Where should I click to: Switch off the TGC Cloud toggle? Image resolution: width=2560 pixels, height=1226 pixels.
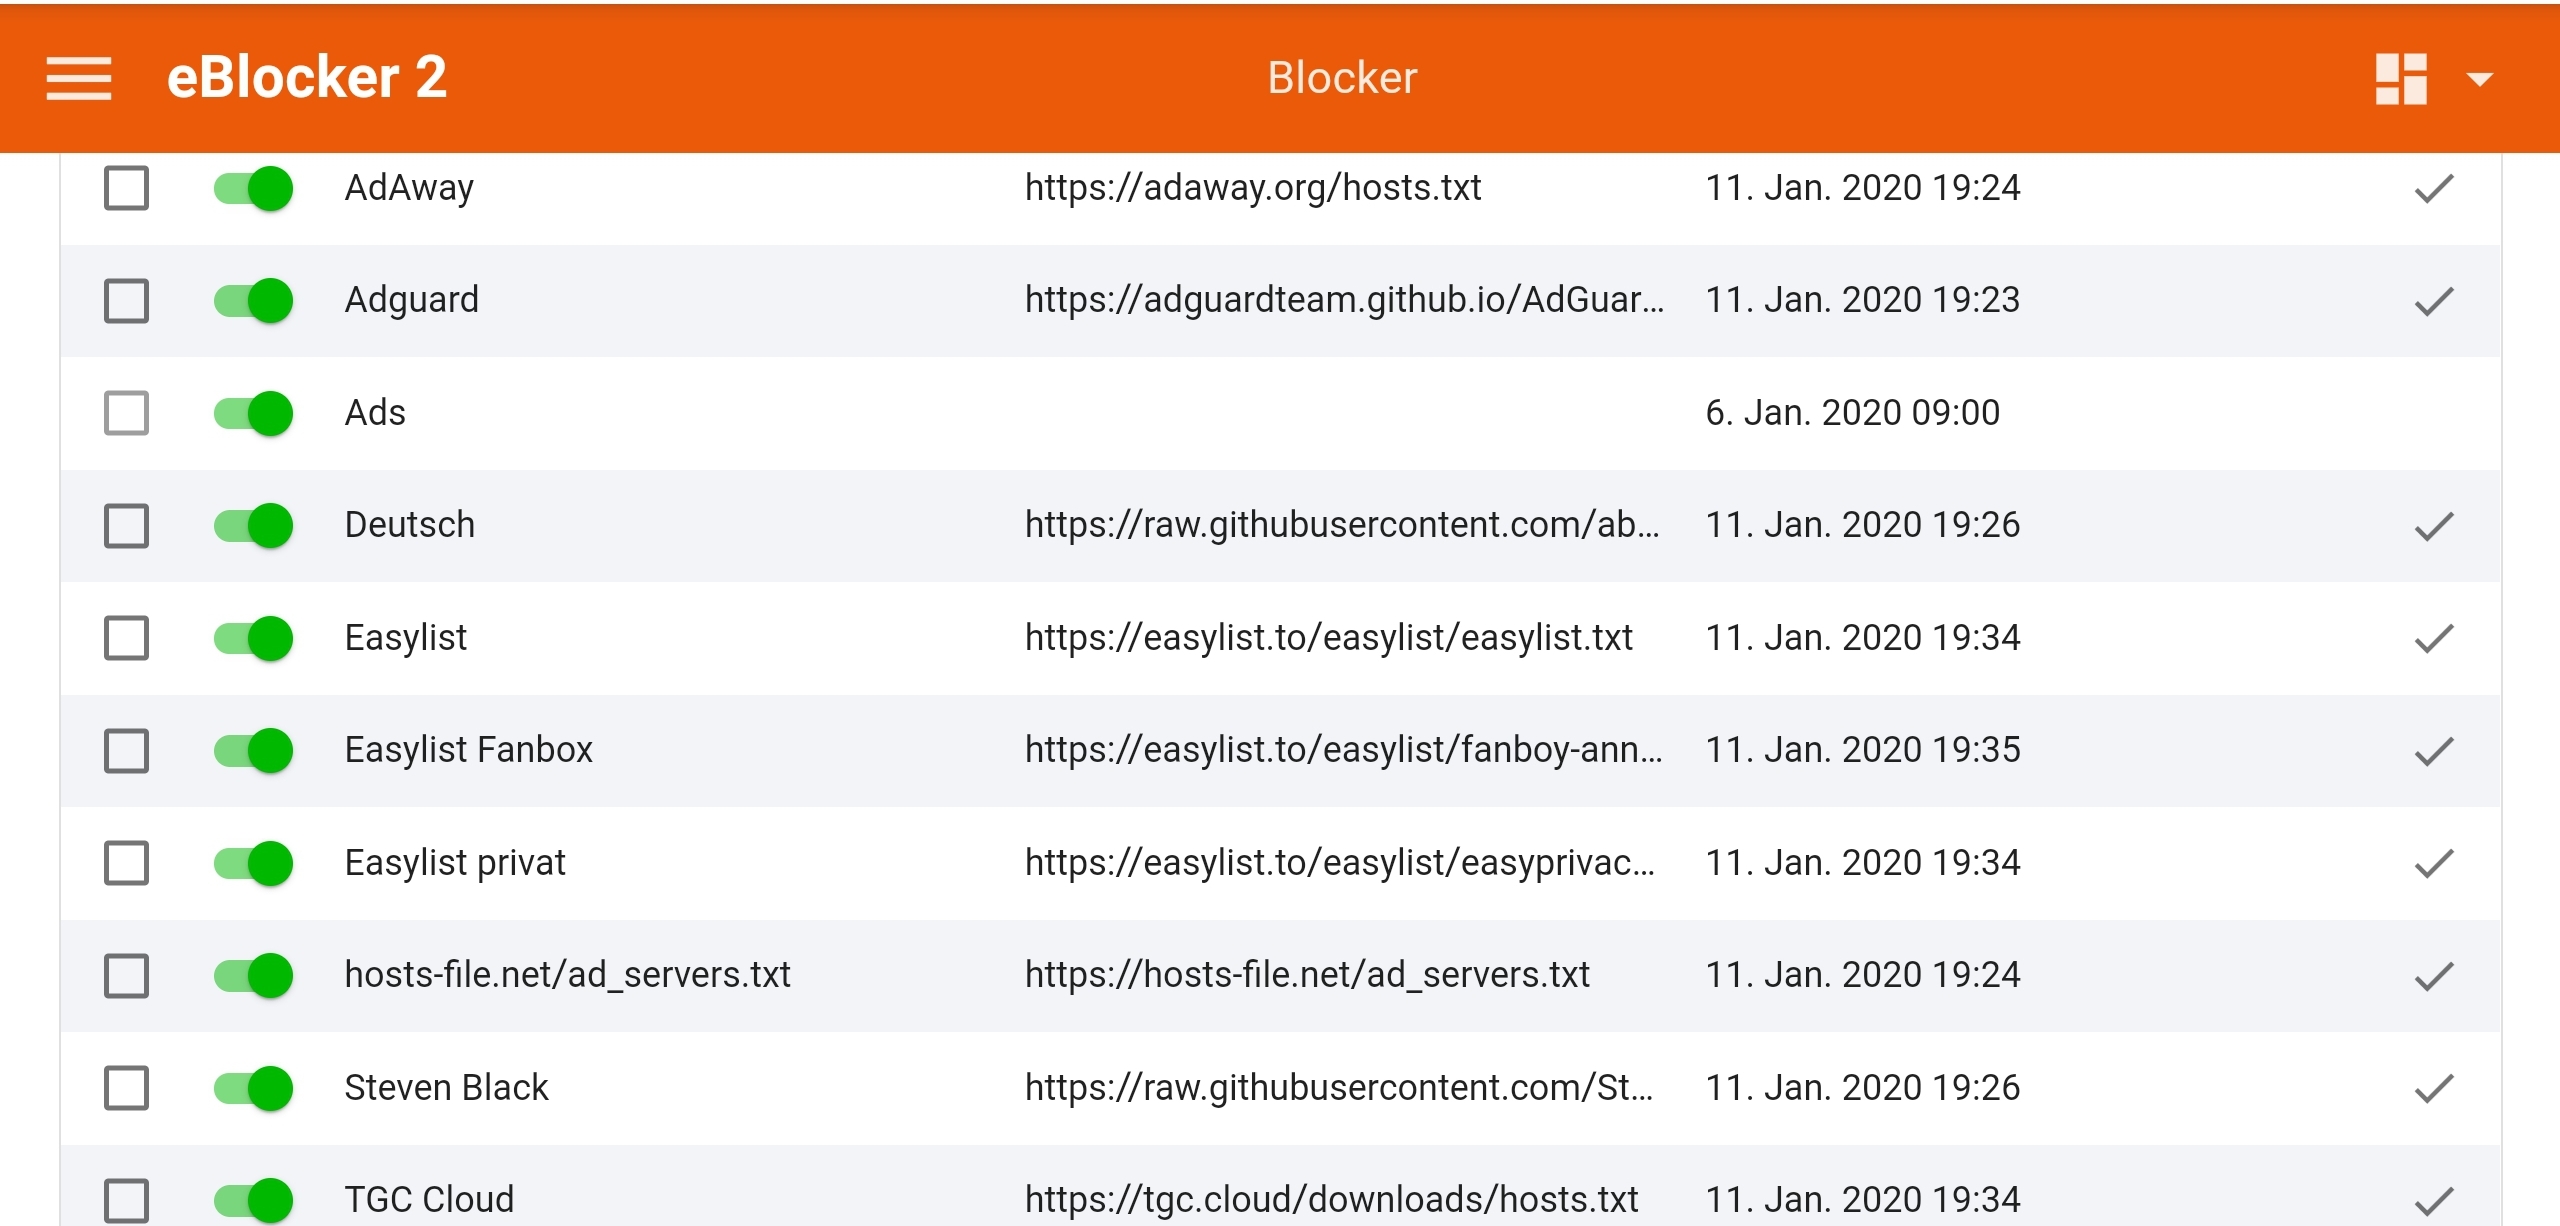(x=253, y=1199)
